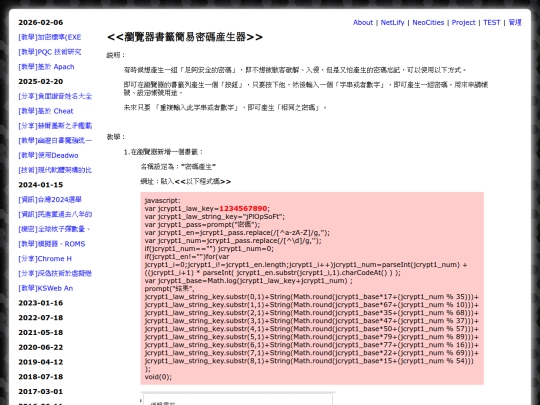Click the 名稱設定為 bookmark name line

(178, 167)
